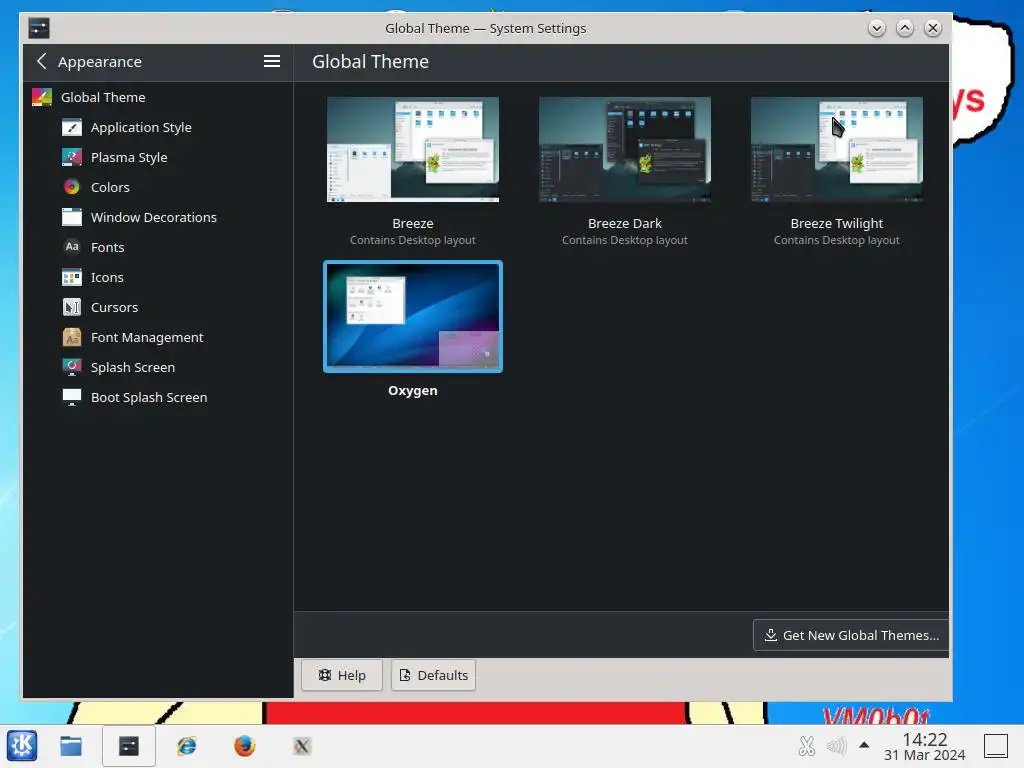The width and height of the screenshot is (1024, 768).
Task: Open Fonts settings label
Action: pyautogui.click(x=108, y=248)
